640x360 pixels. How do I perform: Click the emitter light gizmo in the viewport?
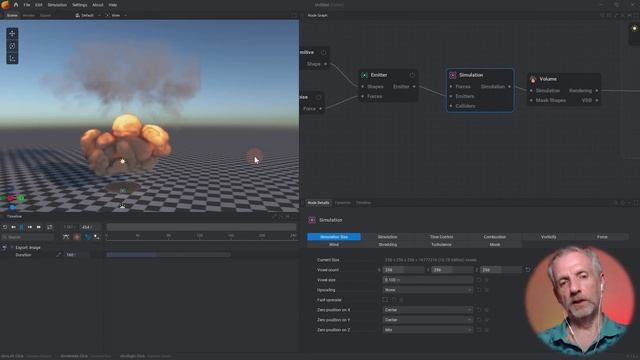[x=122, y=161]
